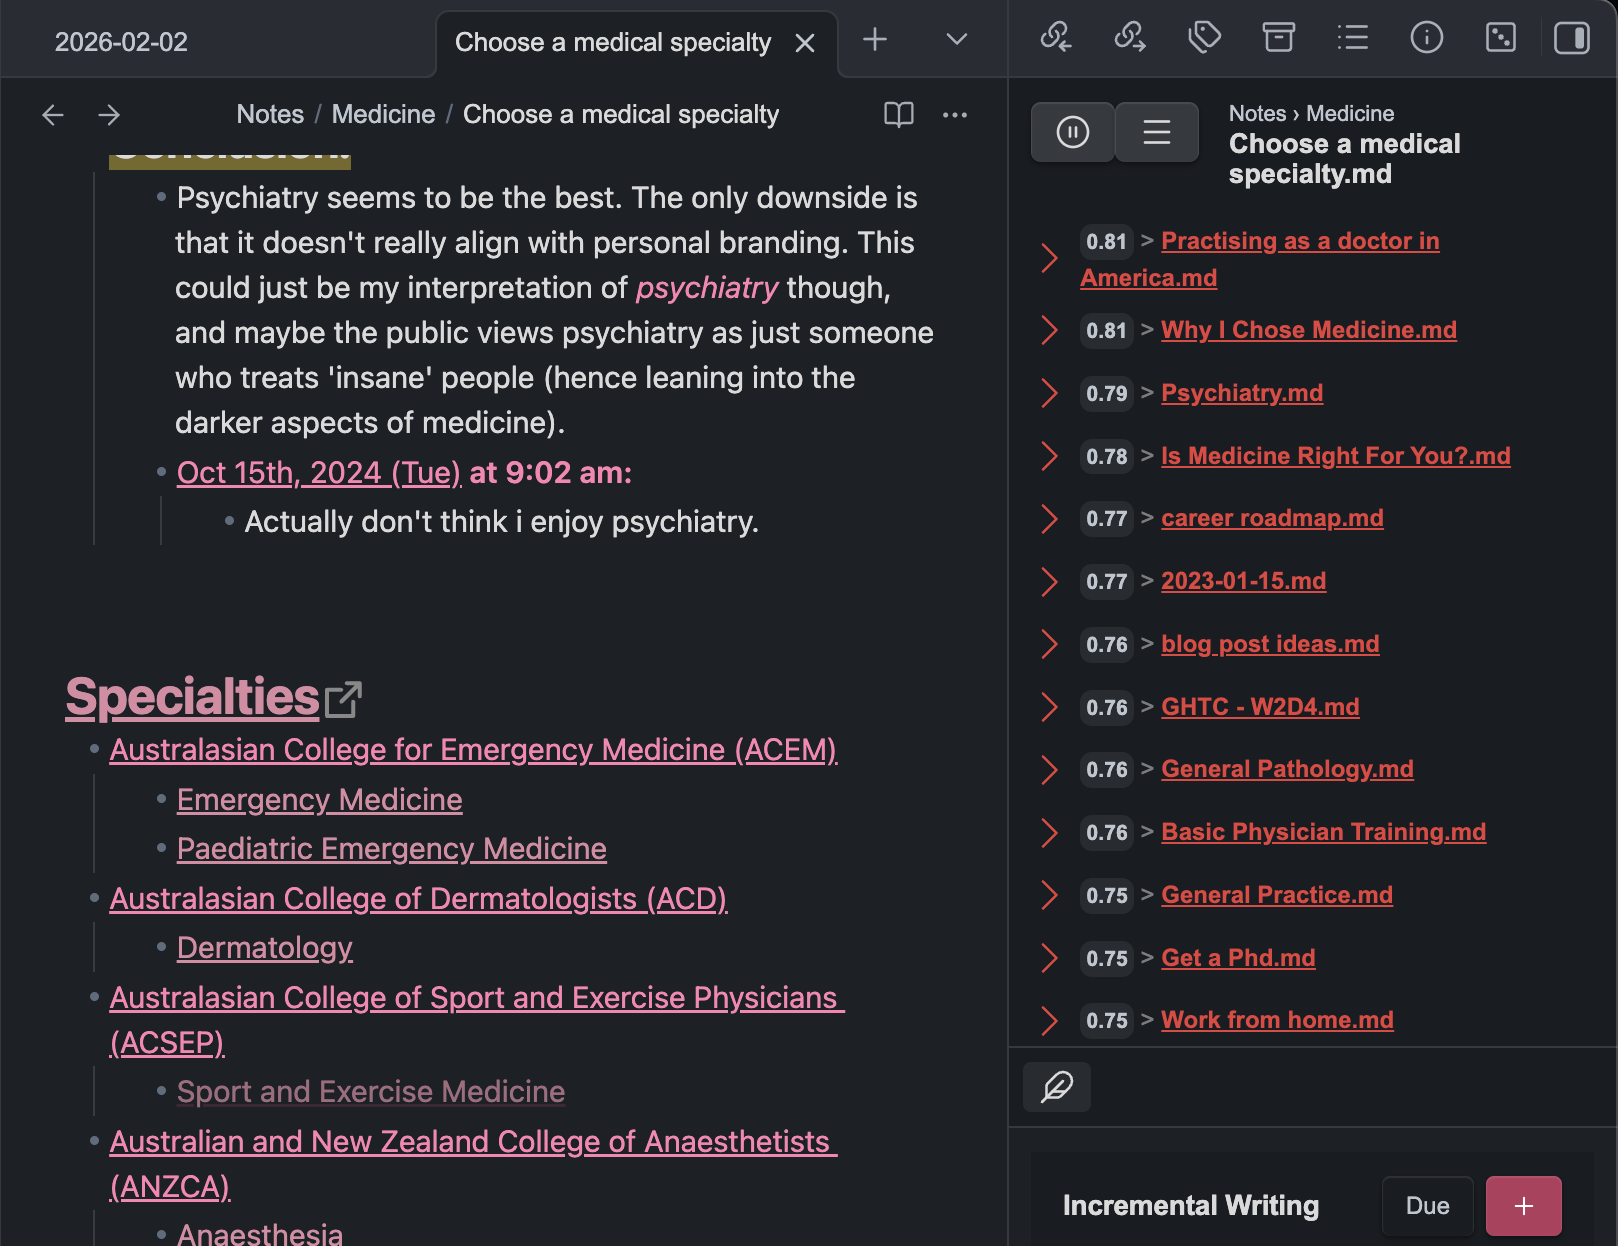The image size is (1618, 1246).
Task: Open the tab list dropdown chevron
Action: point(956,40)
